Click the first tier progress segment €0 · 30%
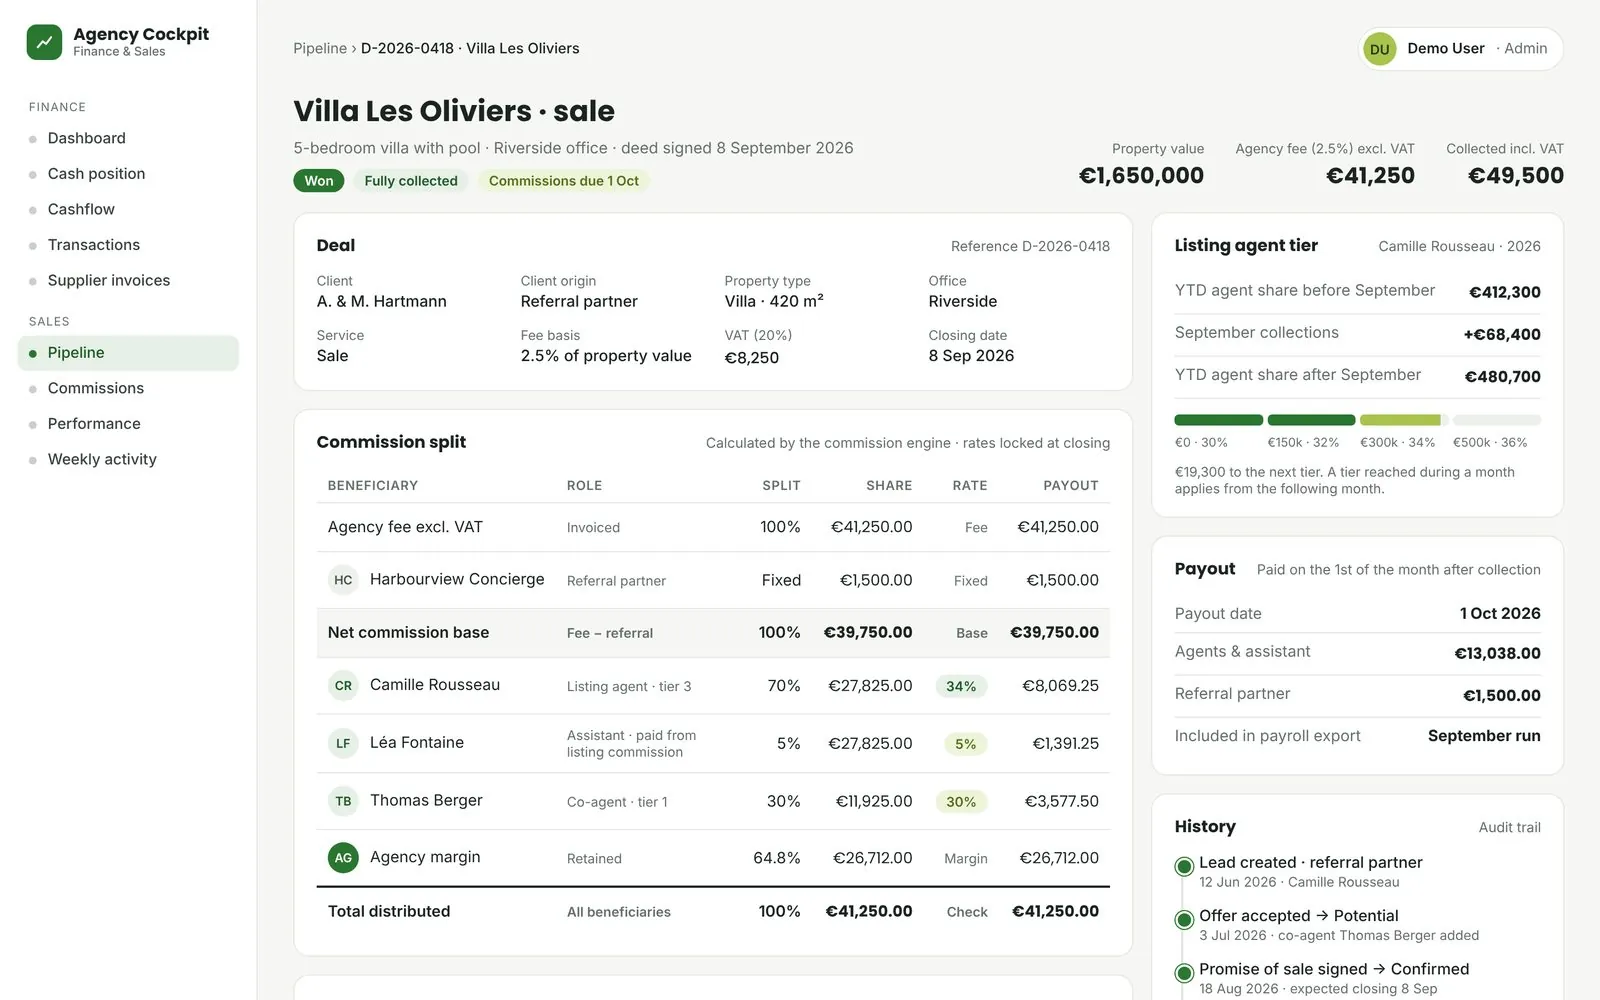The height and width of the screenshot is (1000, 1600). click(1219, 420)
